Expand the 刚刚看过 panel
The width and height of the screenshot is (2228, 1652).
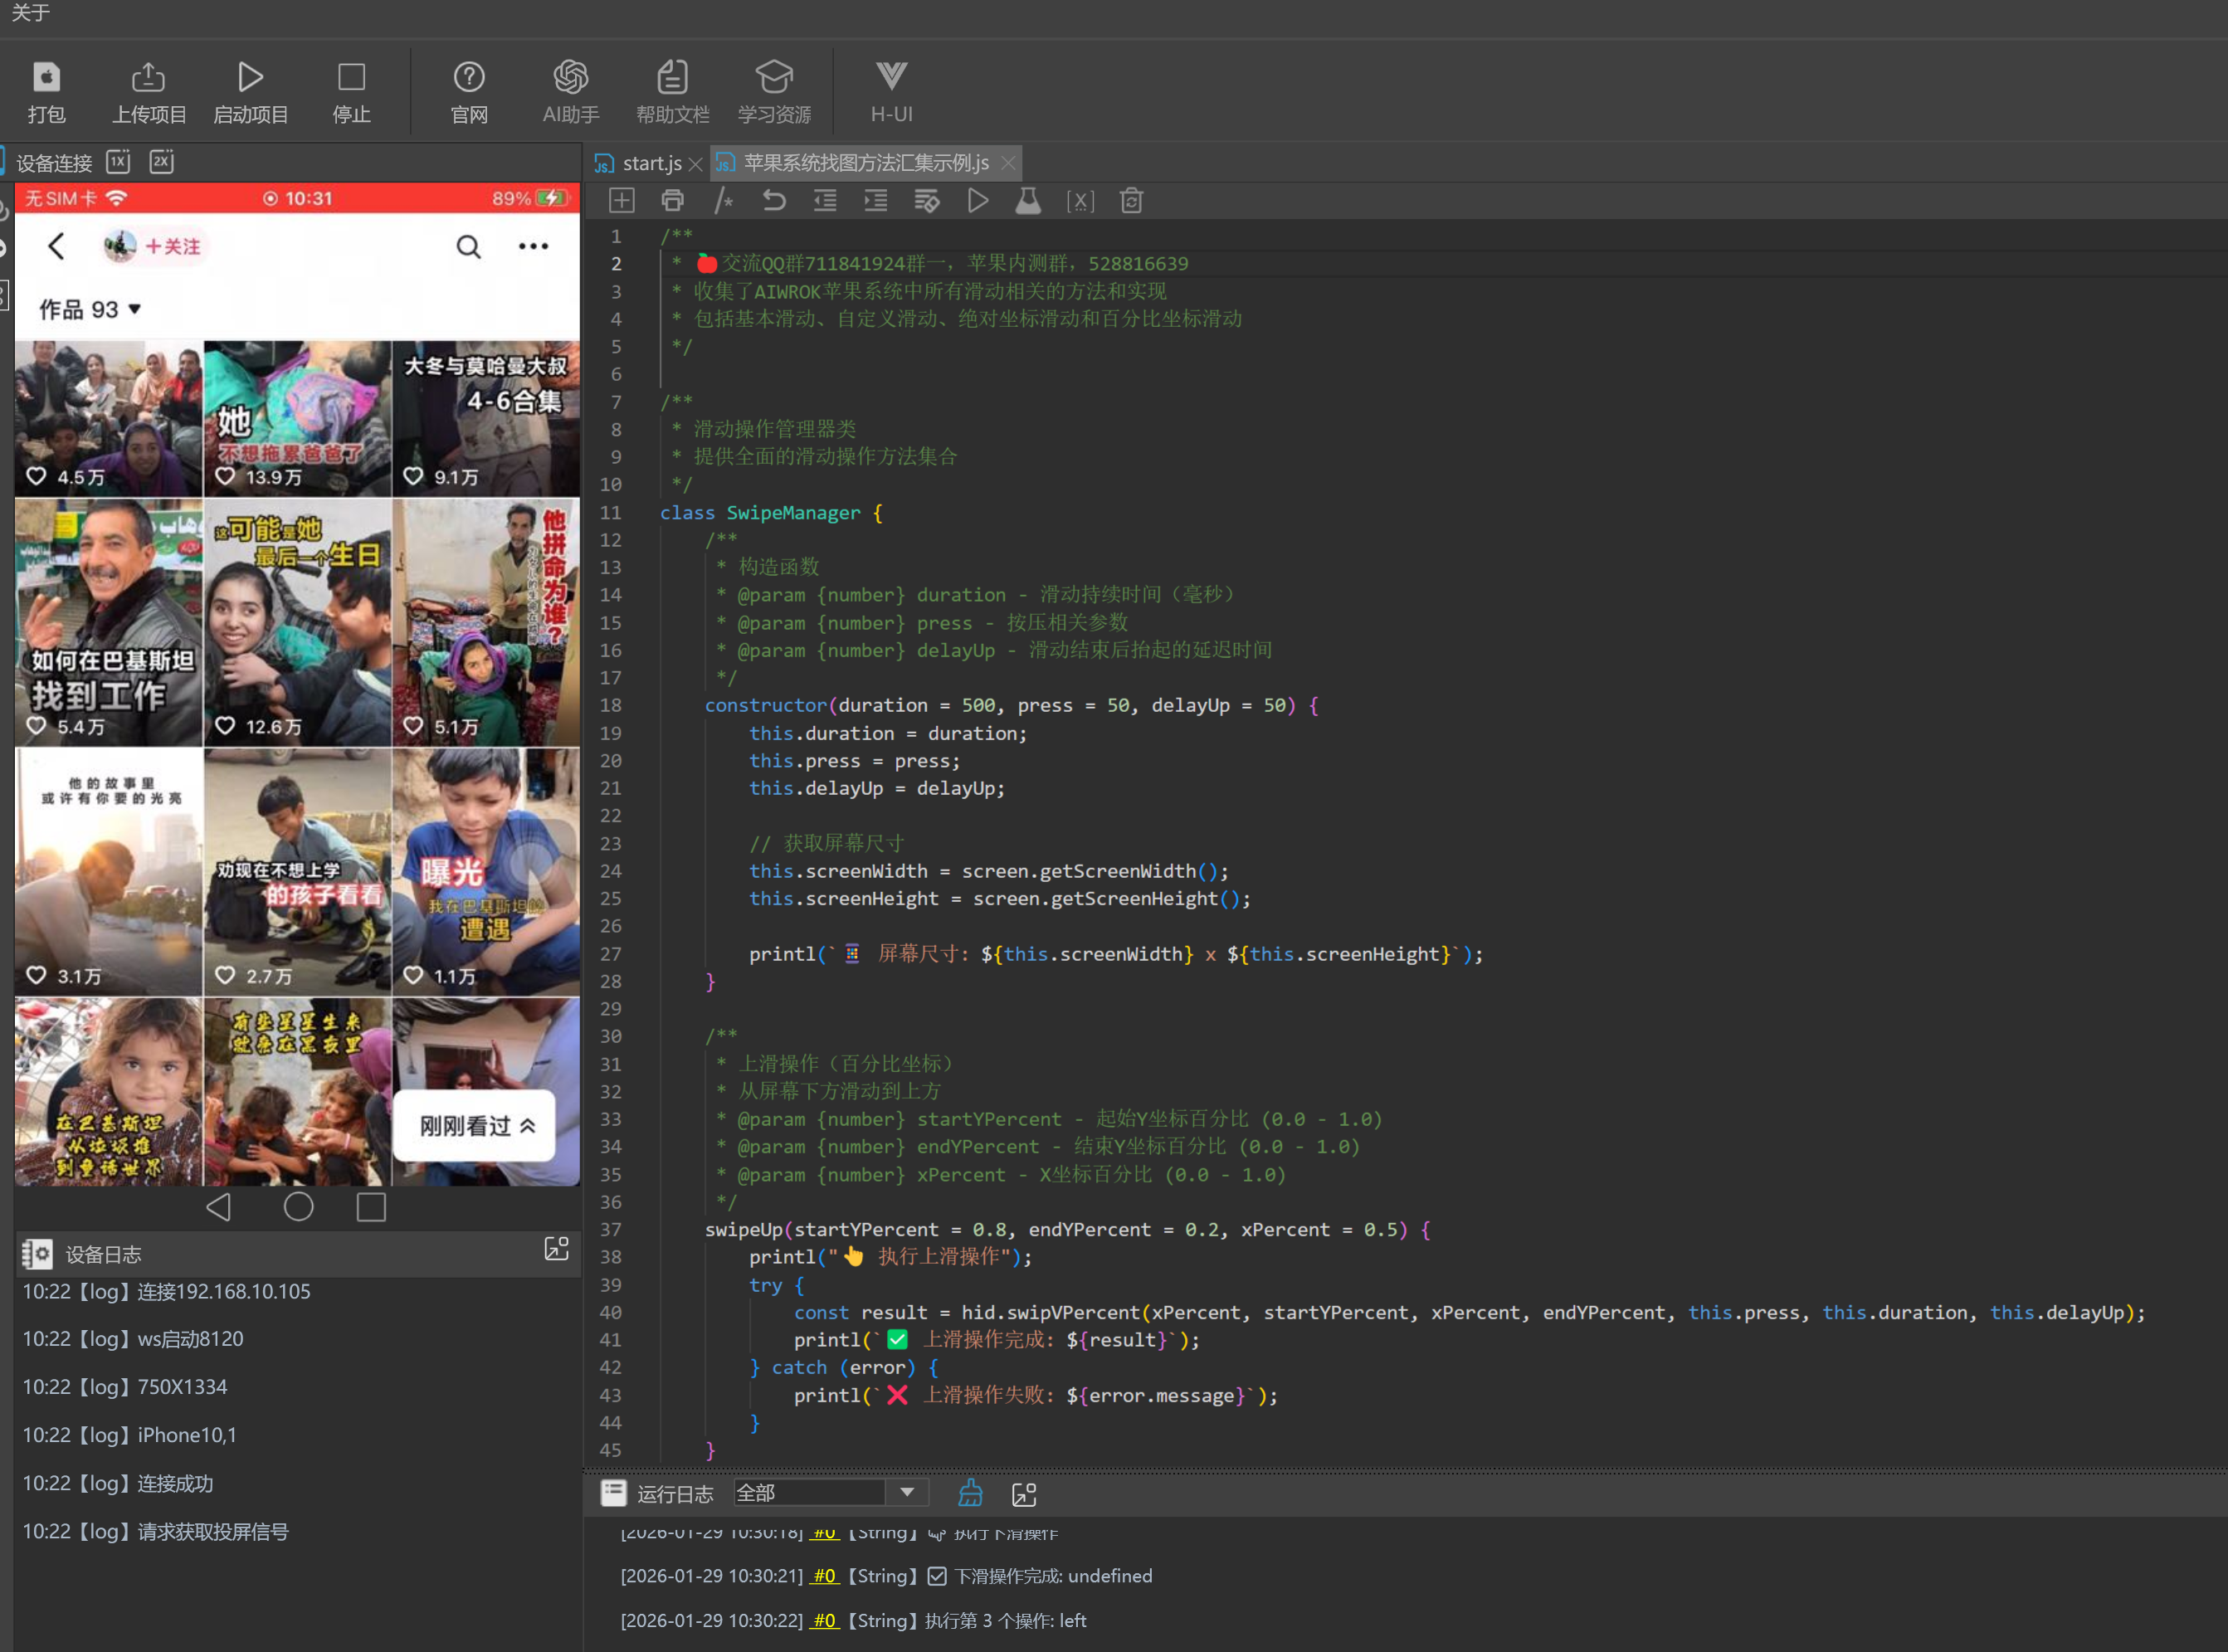tap(476, 1126)
